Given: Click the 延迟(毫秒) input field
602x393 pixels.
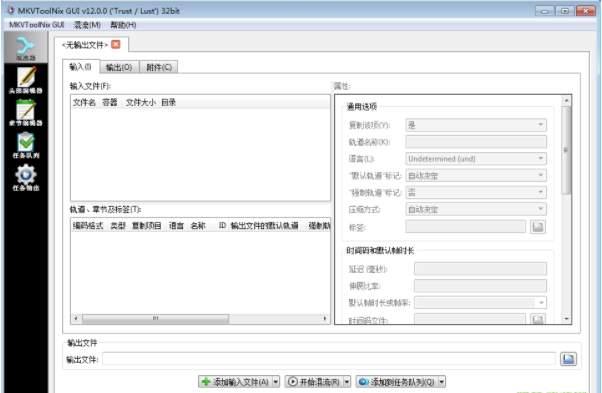Looking at the screenshot, I should 480,269.
